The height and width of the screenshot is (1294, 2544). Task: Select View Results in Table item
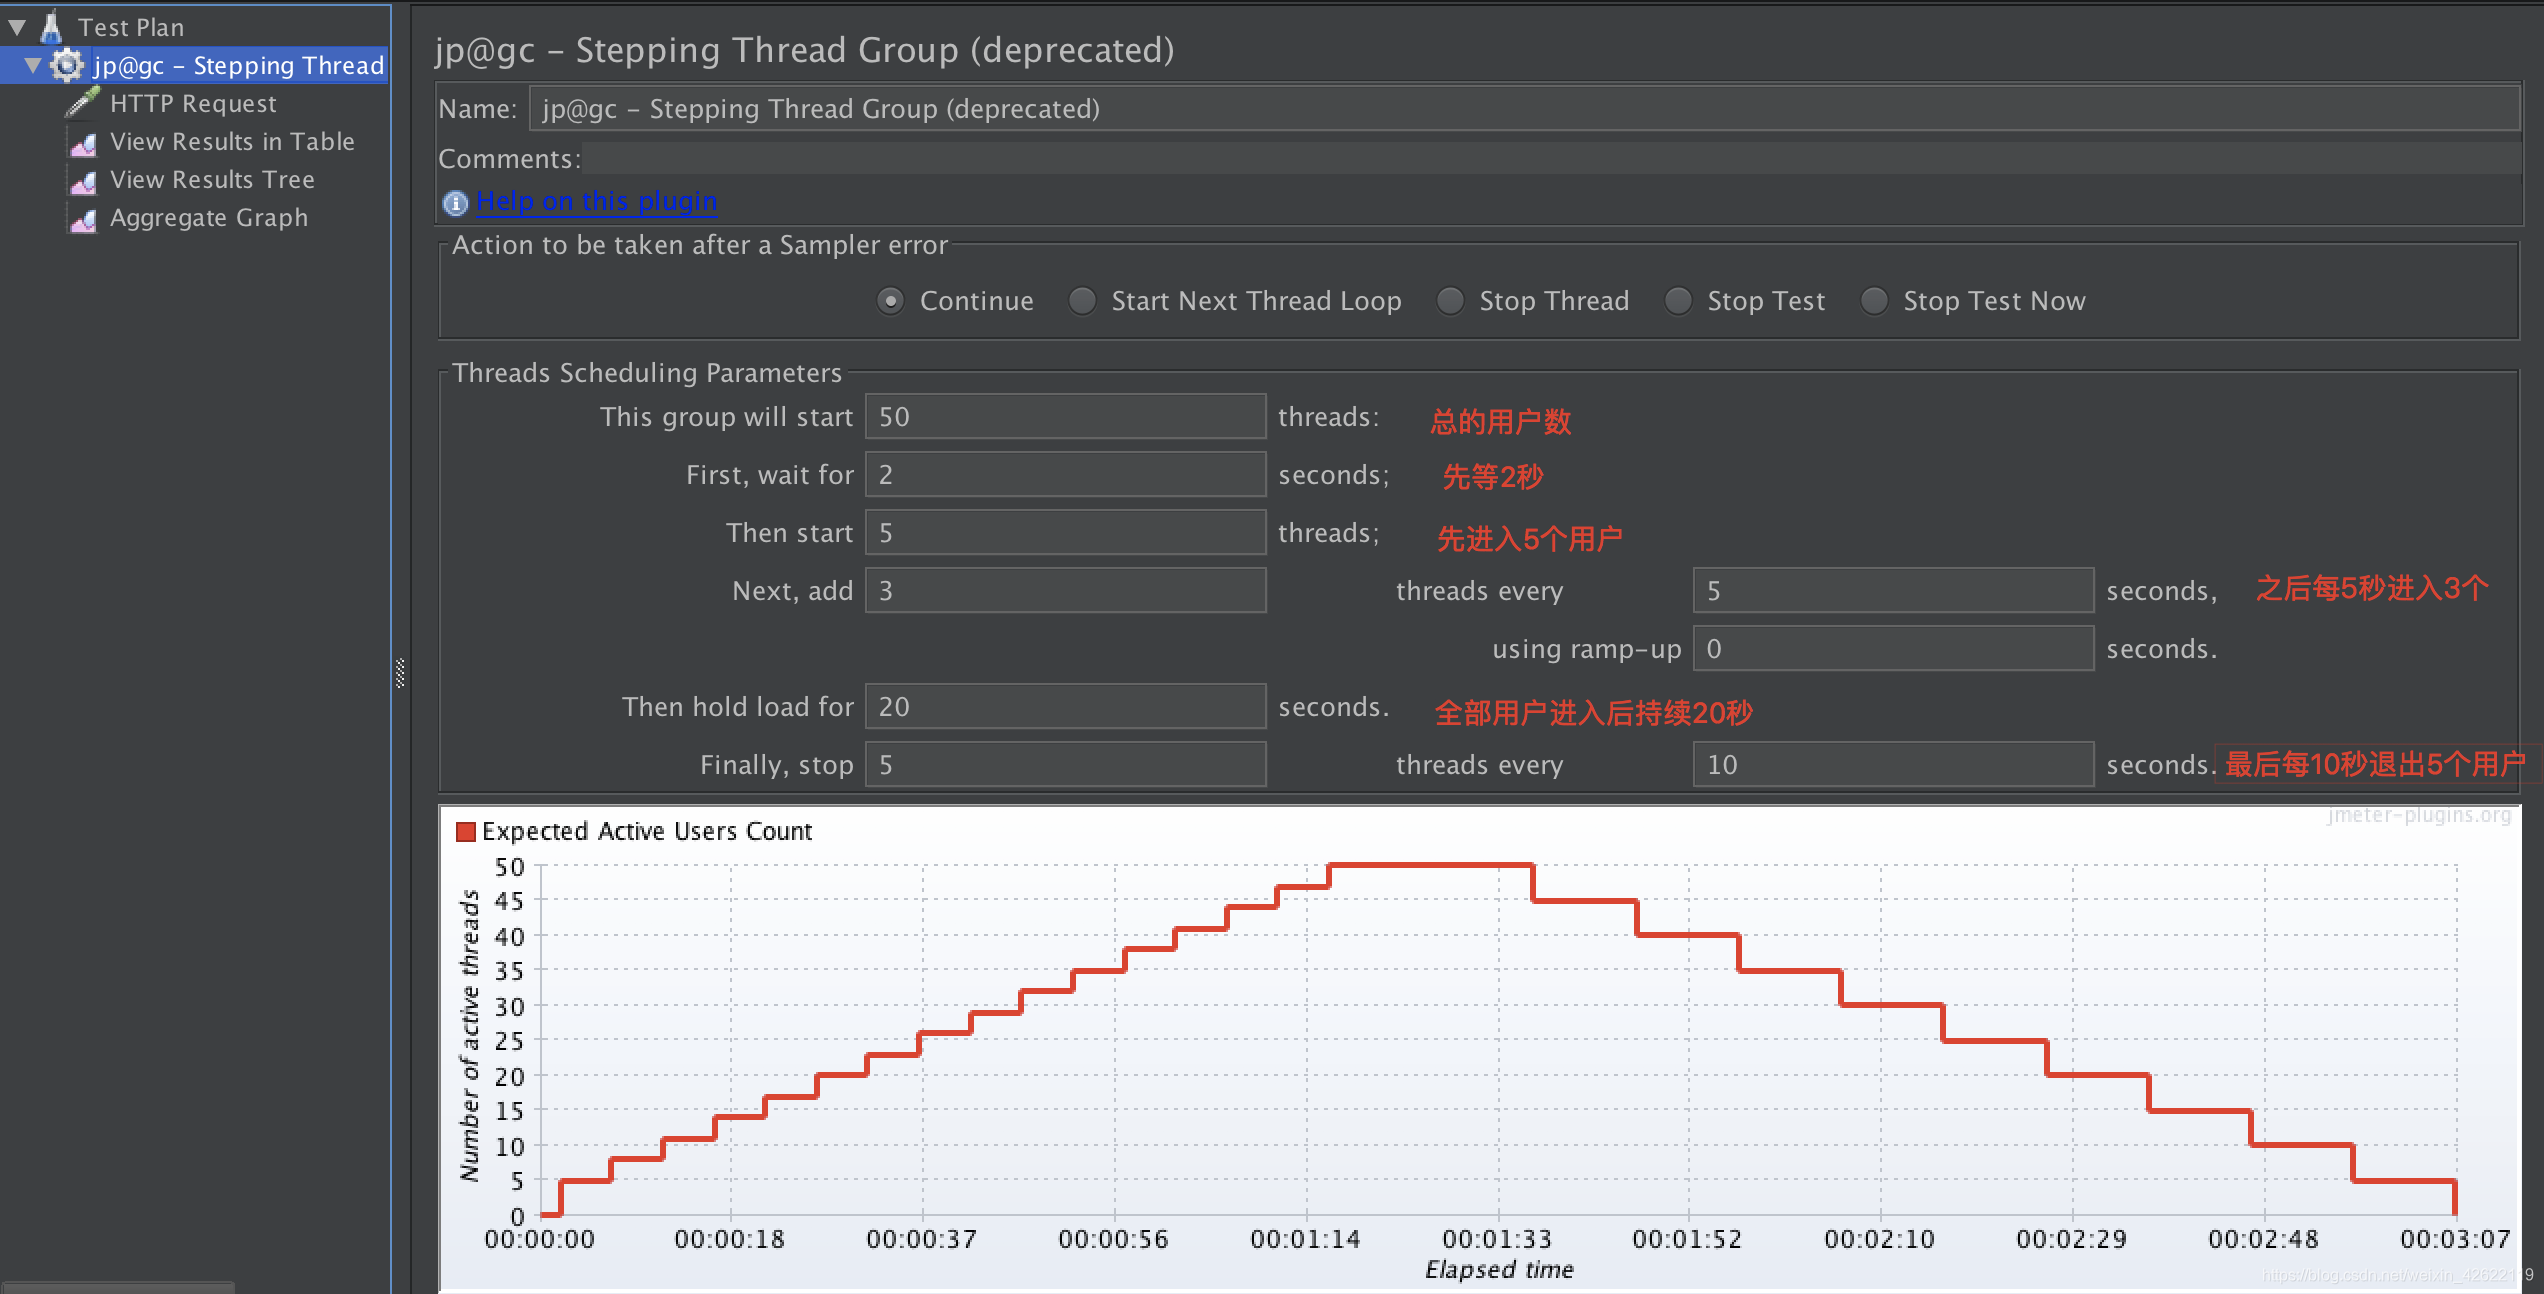coord(232,141)
